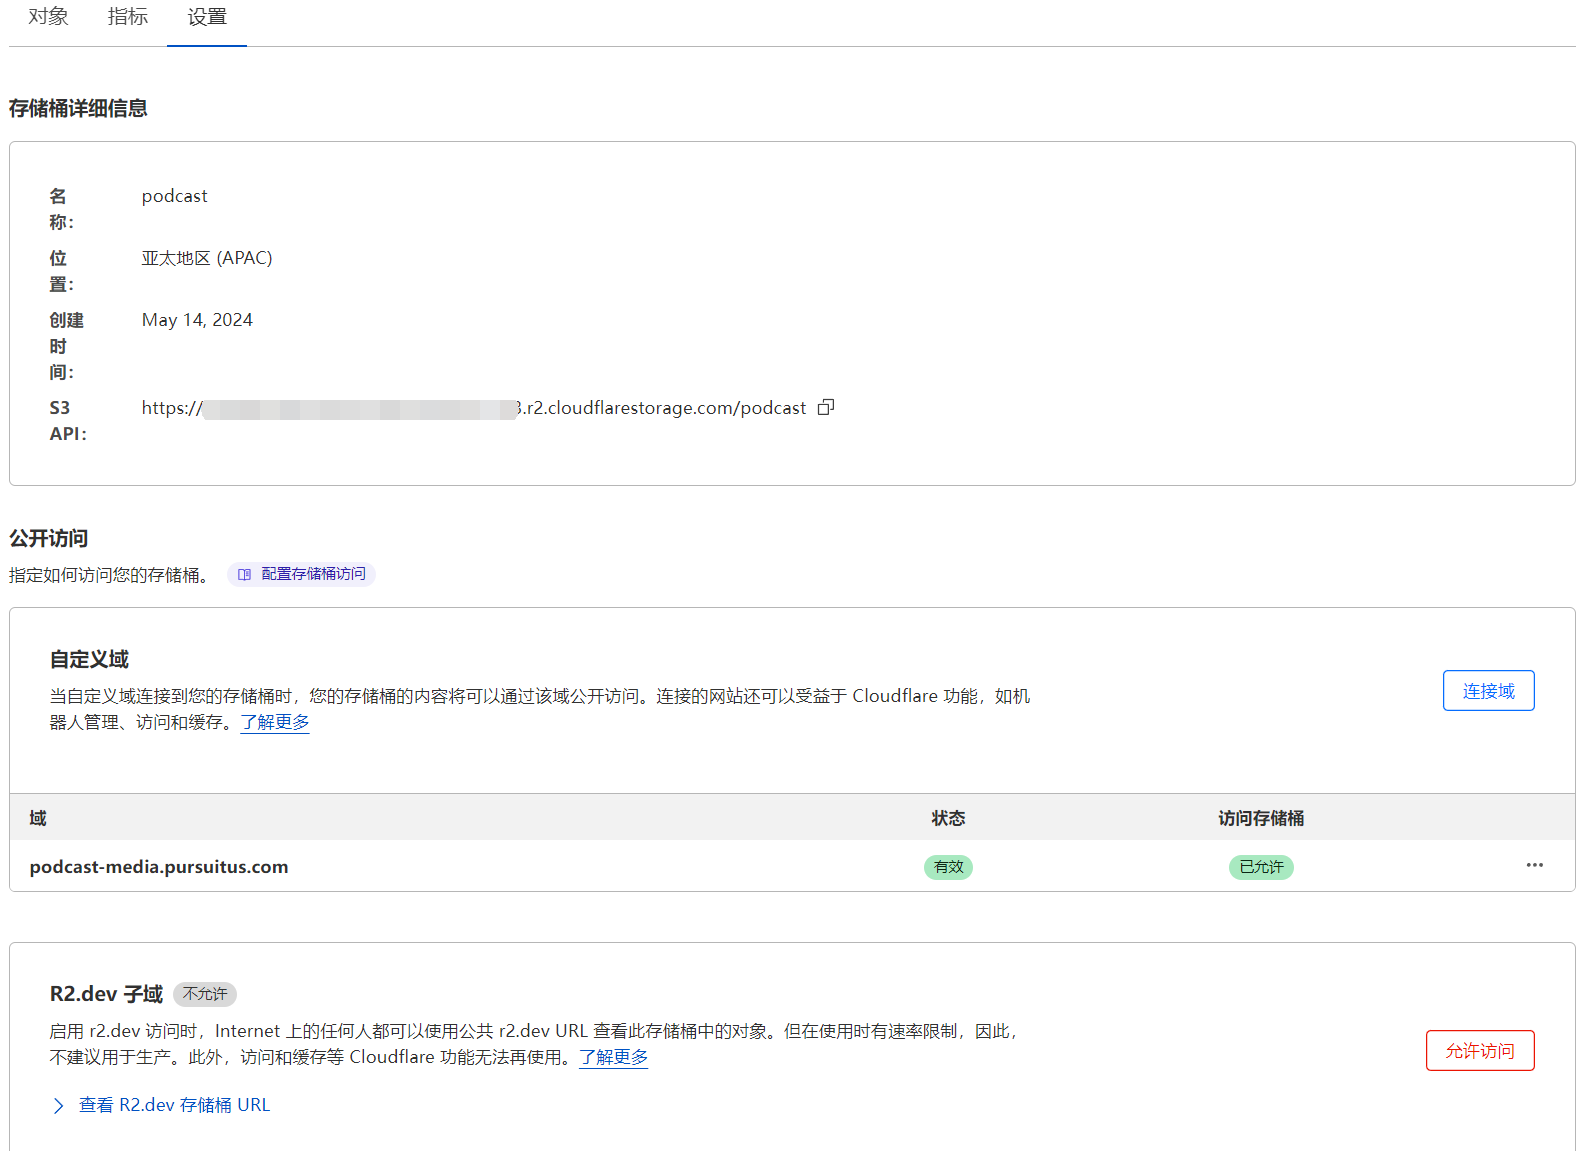Click the creation date May 14, 2024

pos(197,320)
